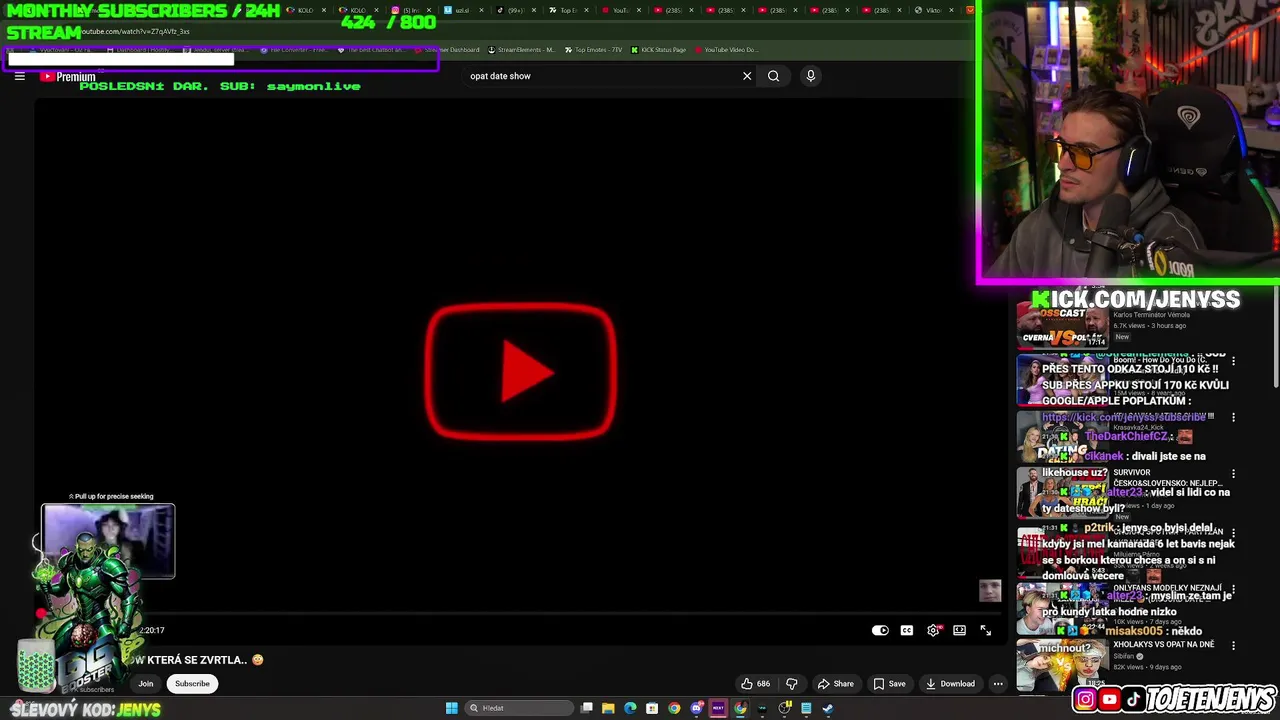This screenshot has width=1280, height=720.
Task: Go to the YouTube Premium home logo
Action: (68, 77)
